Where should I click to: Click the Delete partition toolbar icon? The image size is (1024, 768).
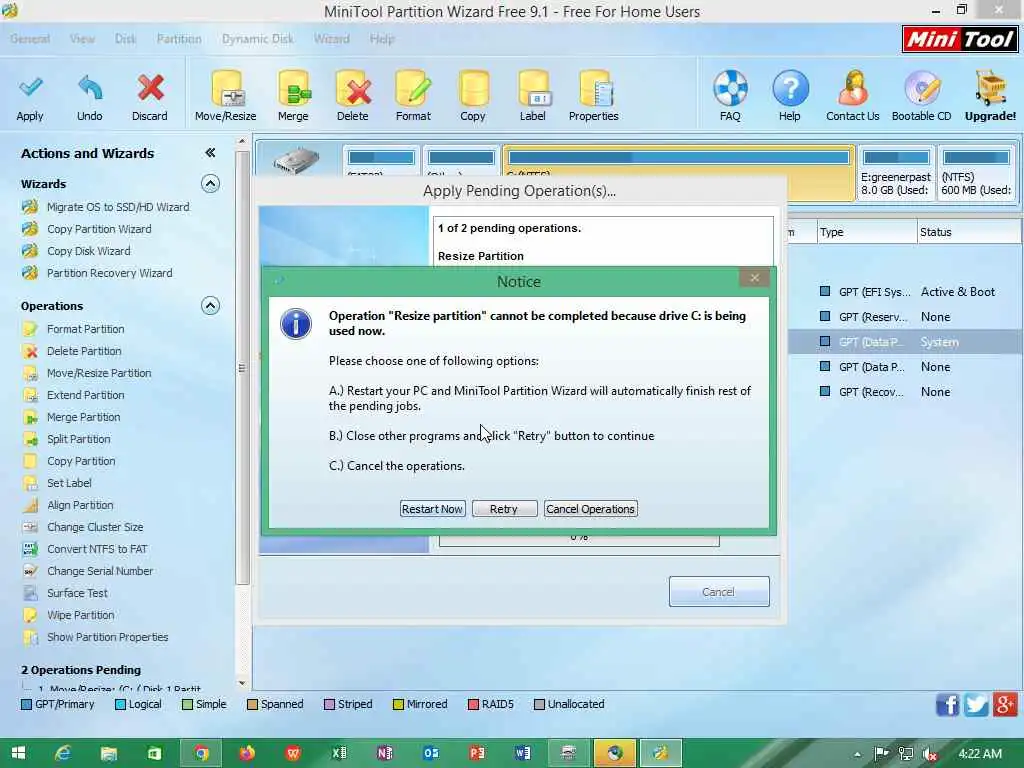(353, 89)
